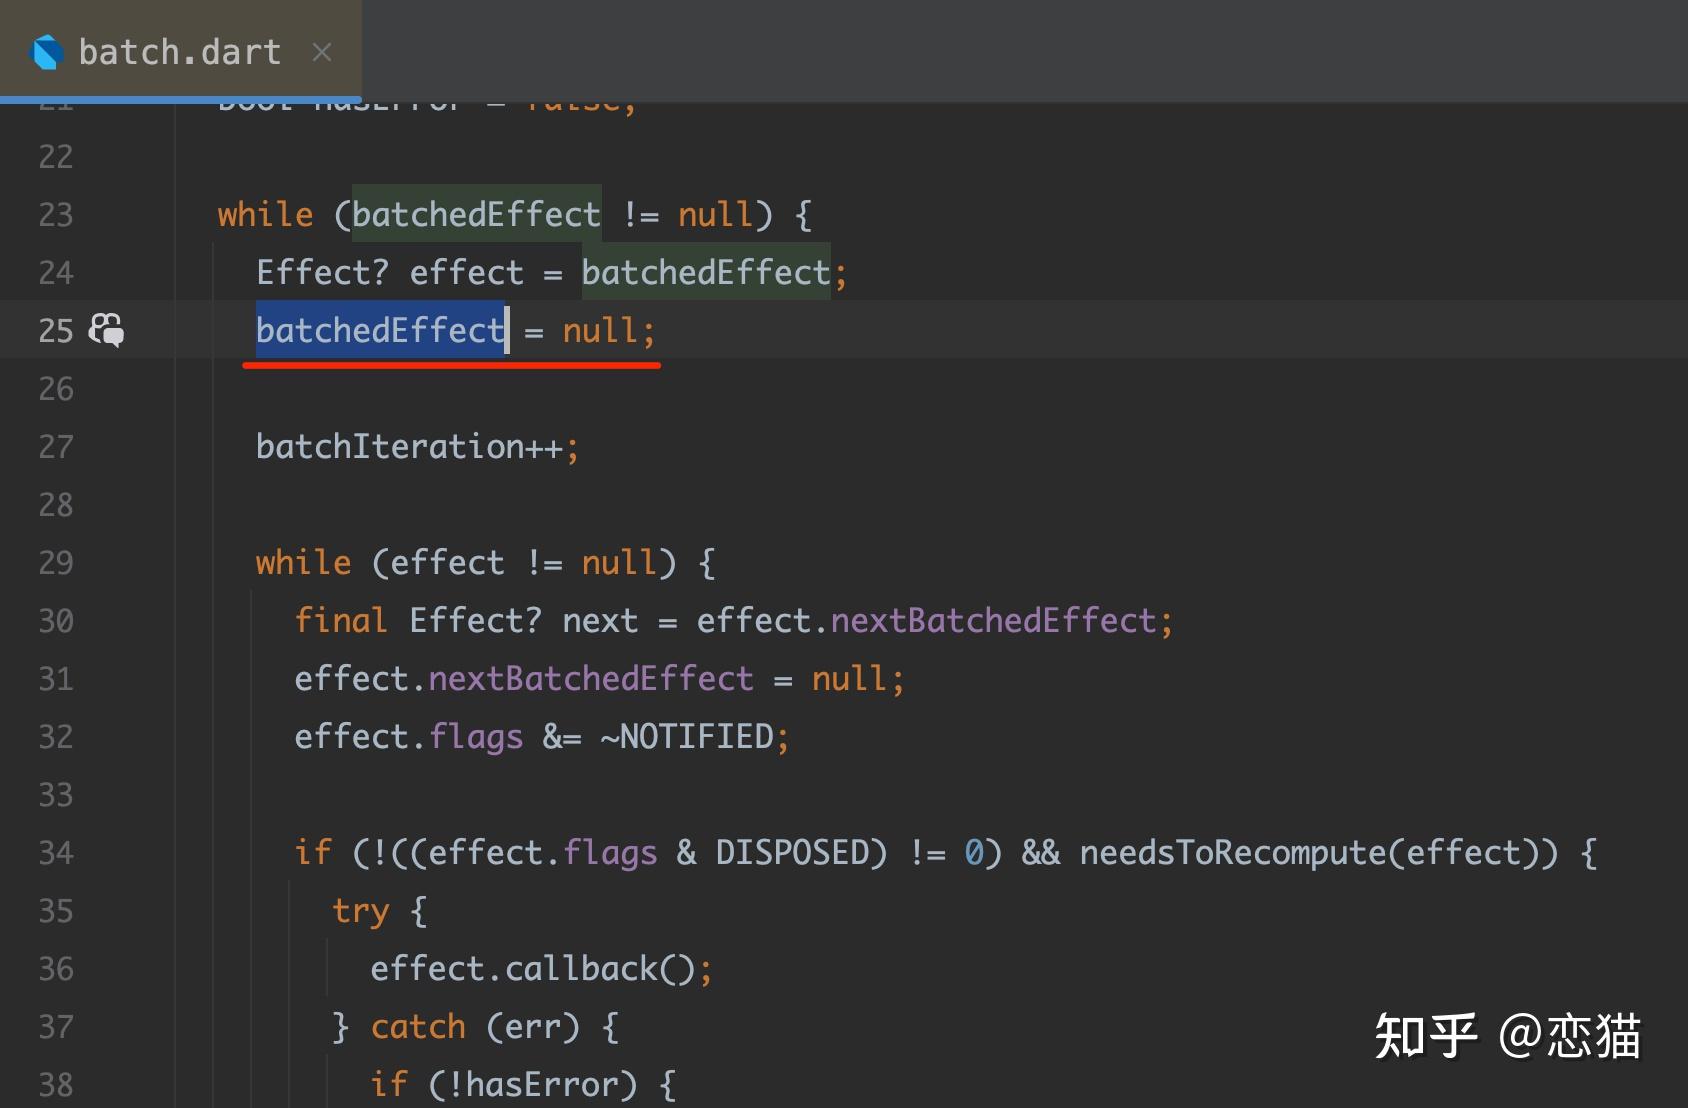Click the 'try' keyword on line 35
The width and height of the screenshot is (1688, 1108).
click(x=361, y=911)
